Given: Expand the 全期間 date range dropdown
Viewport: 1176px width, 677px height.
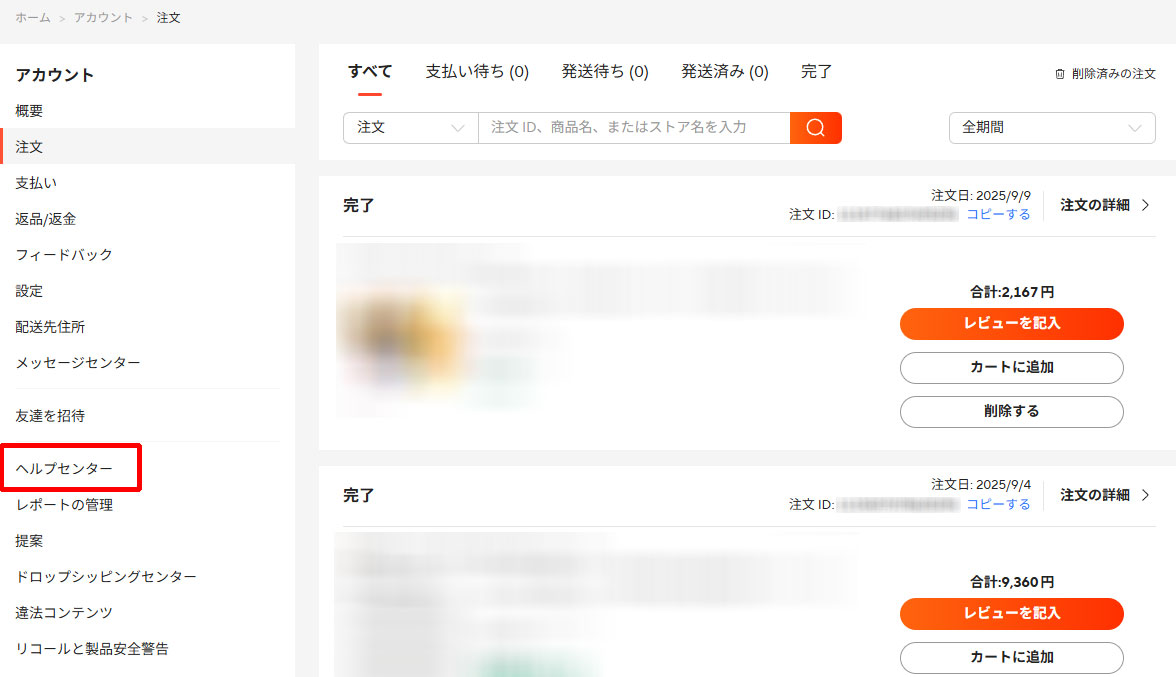Looking at the screenshot, I should [x=1051, y=128].
